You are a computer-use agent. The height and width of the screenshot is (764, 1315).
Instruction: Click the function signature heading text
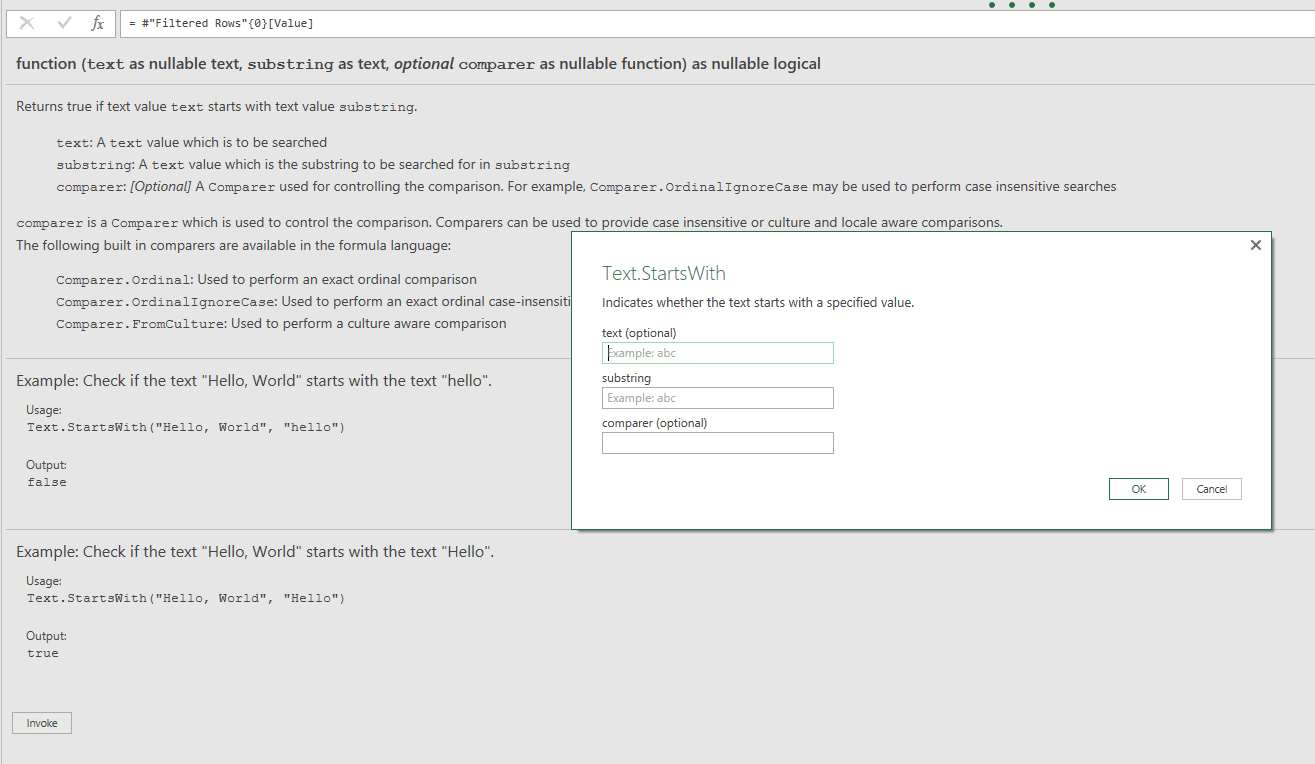click(418, 64)
